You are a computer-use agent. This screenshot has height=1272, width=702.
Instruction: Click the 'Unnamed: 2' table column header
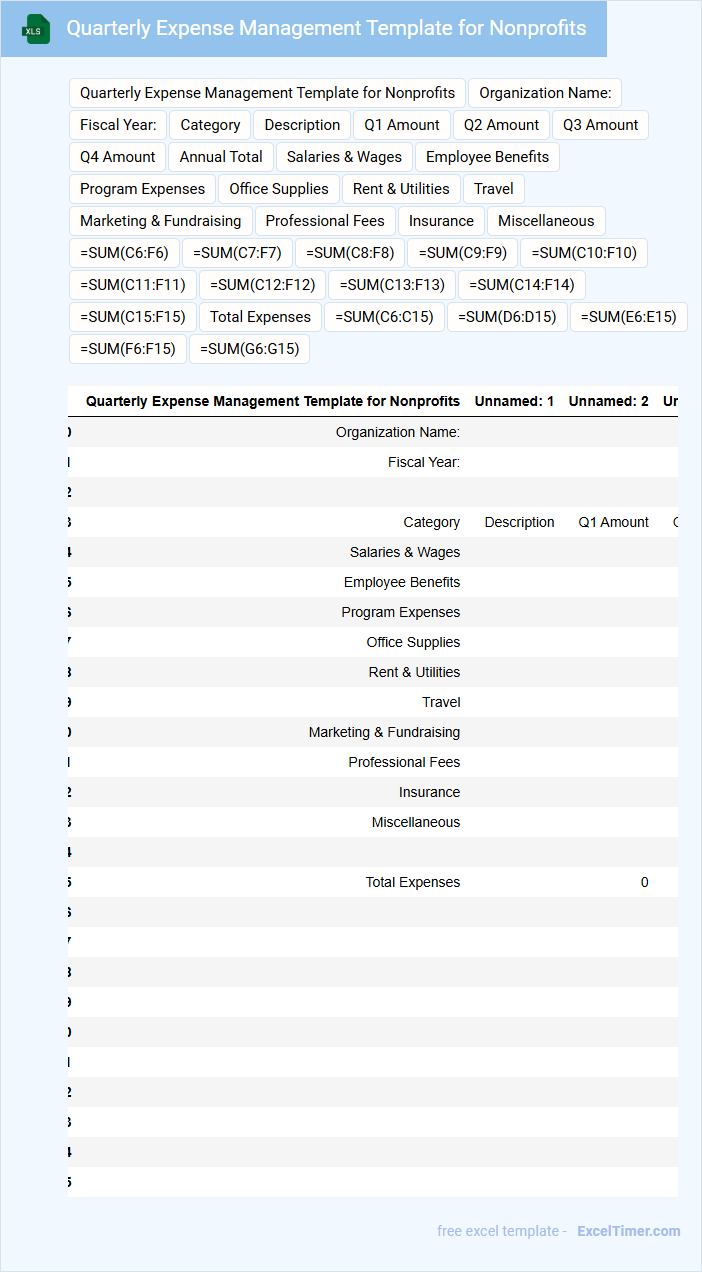tap(608, 401)
